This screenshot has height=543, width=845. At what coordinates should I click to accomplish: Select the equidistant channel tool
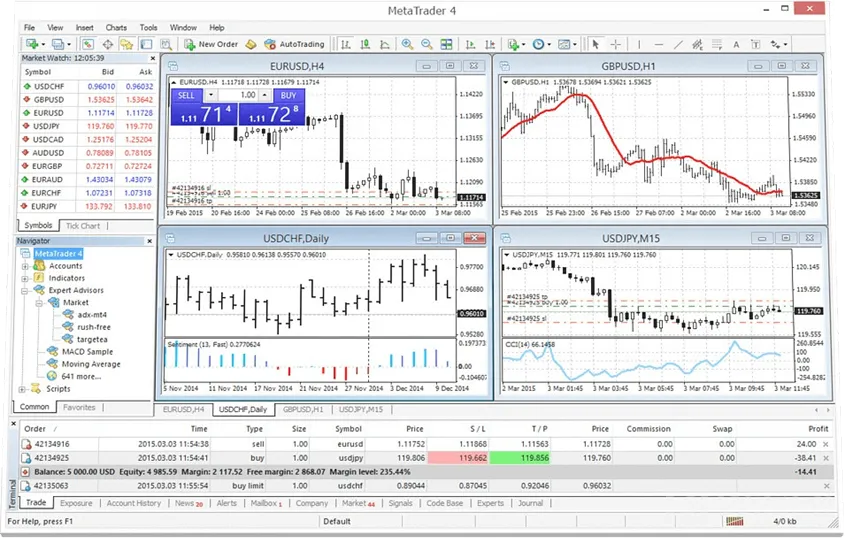pyautogui.click(x=697, y=44)
